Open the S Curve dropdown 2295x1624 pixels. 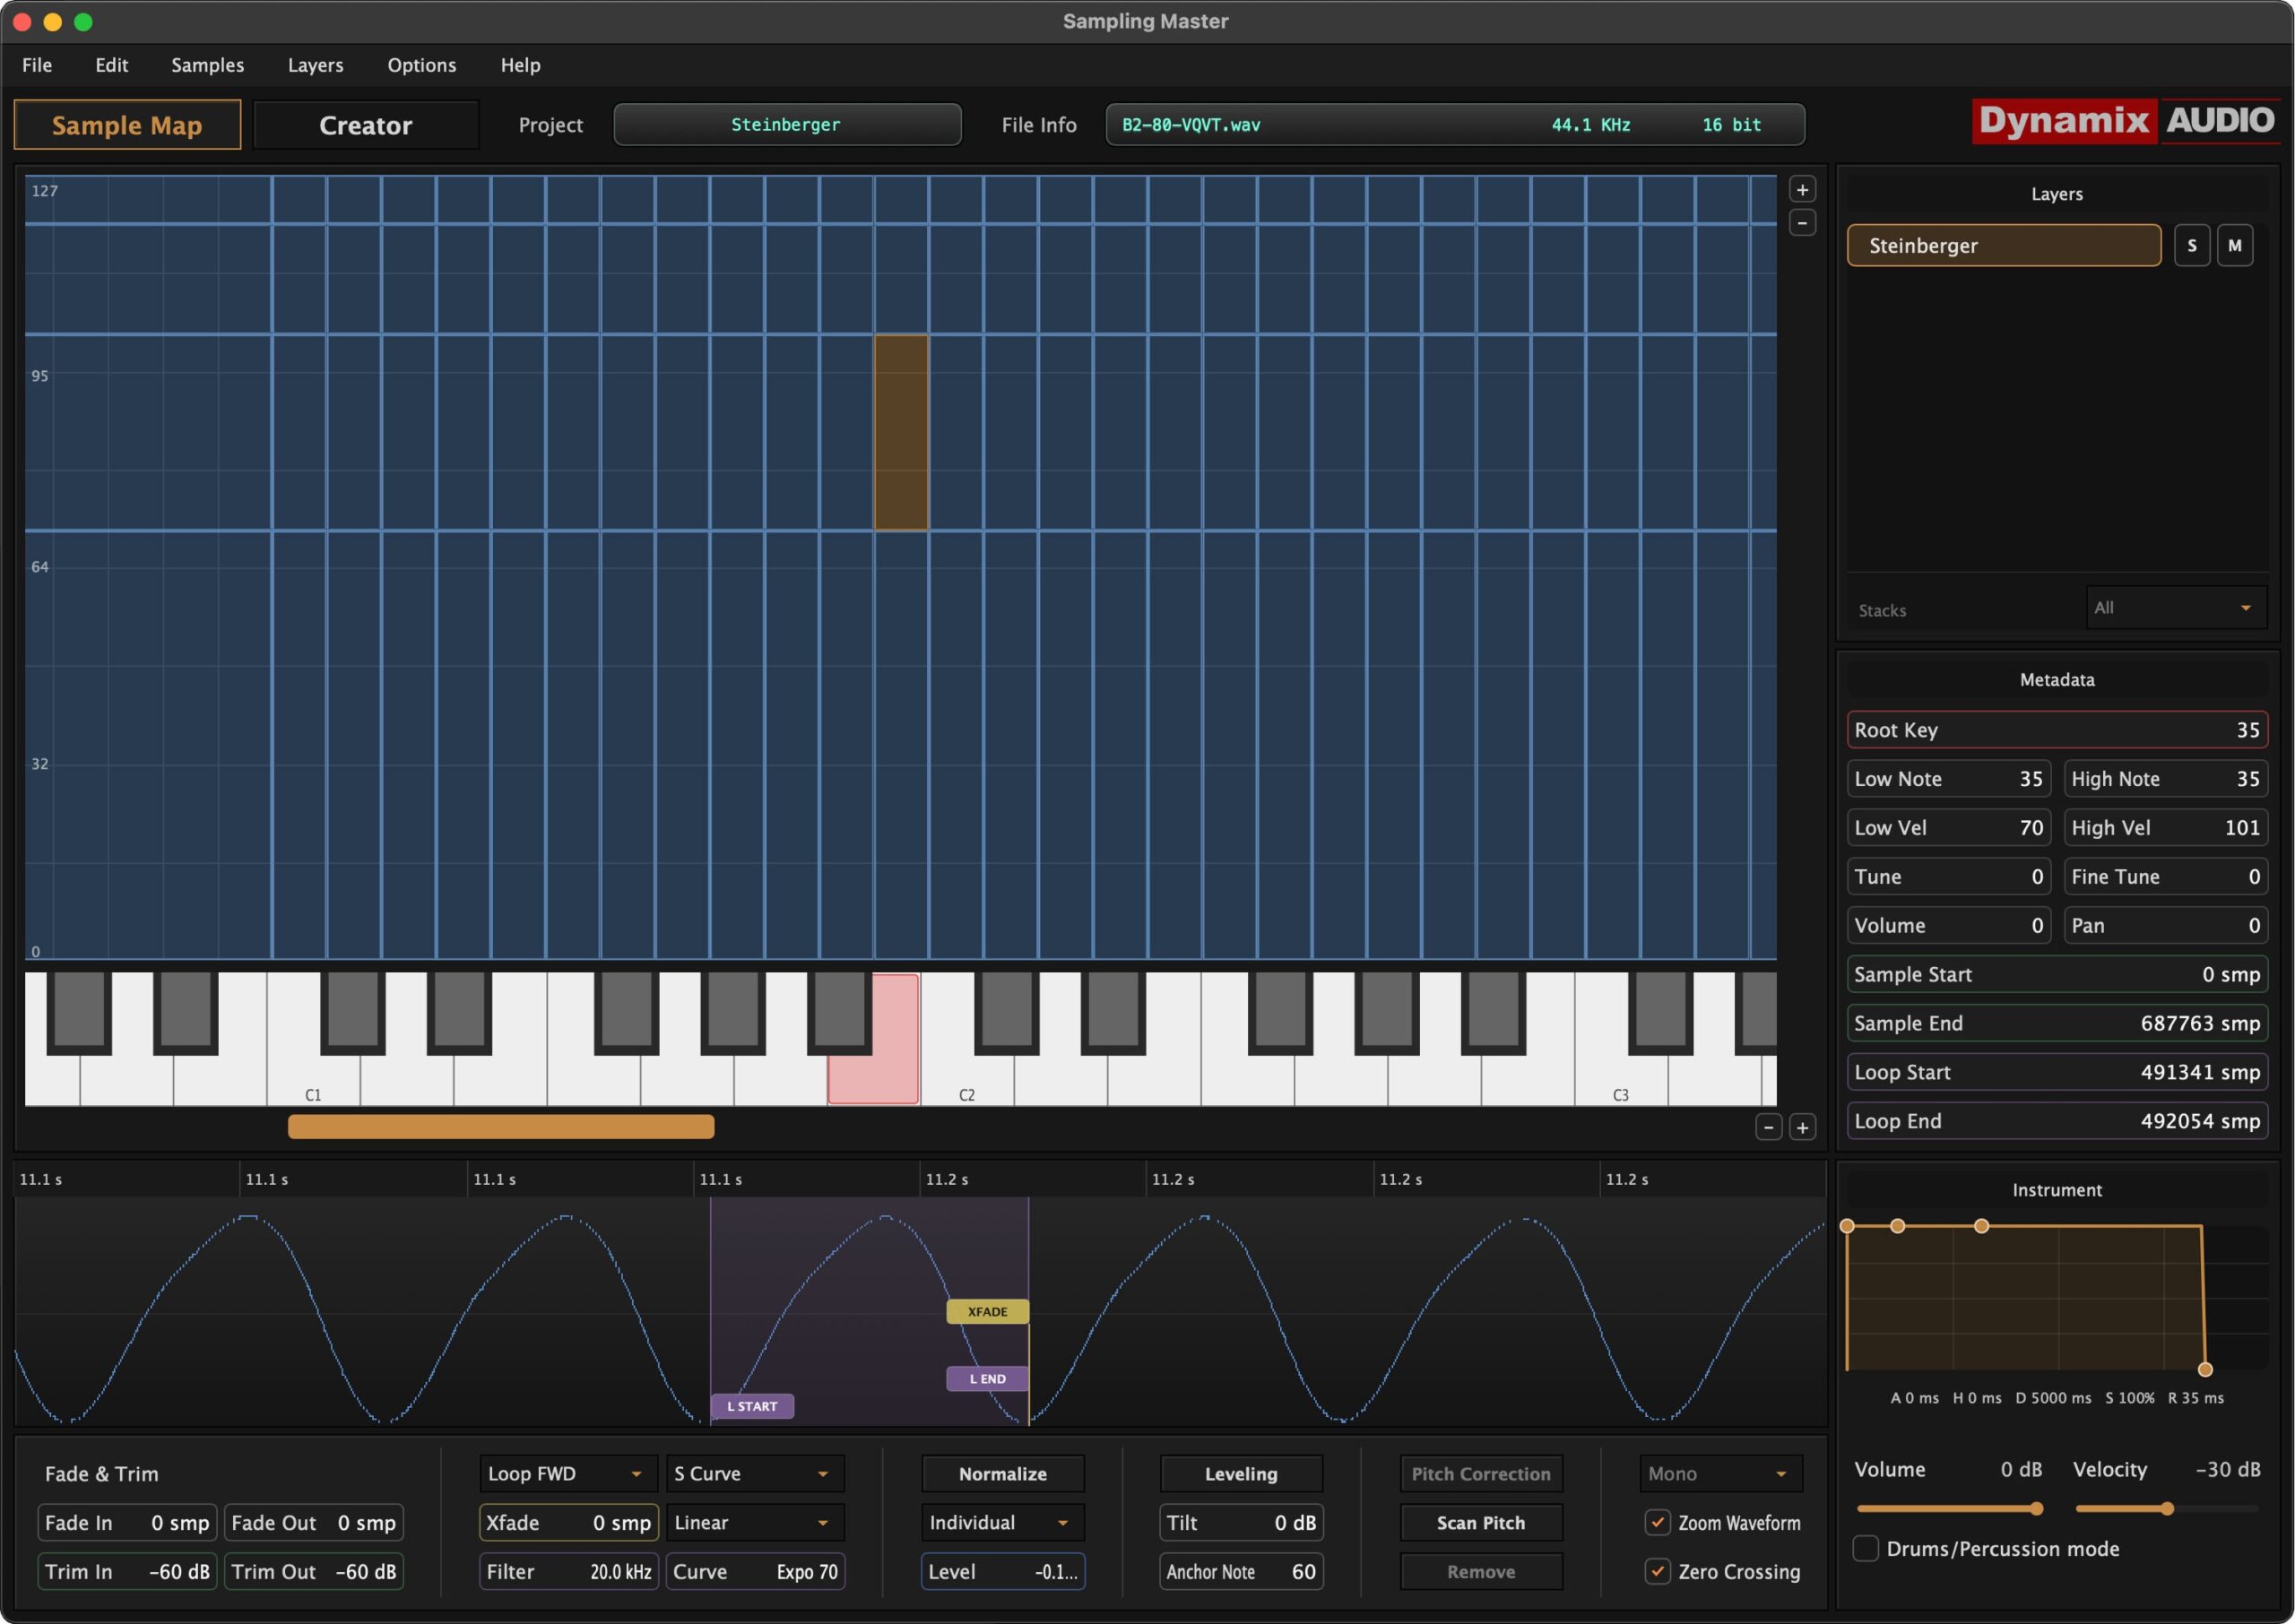point(753,1474)
